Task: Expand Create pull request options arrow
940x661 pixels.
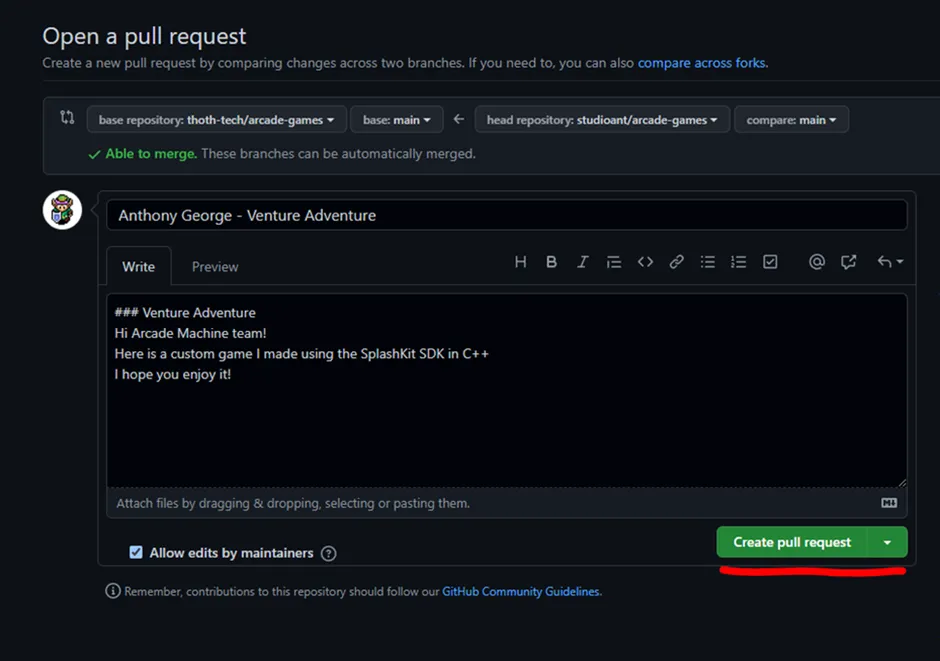Action: point(888,542)
